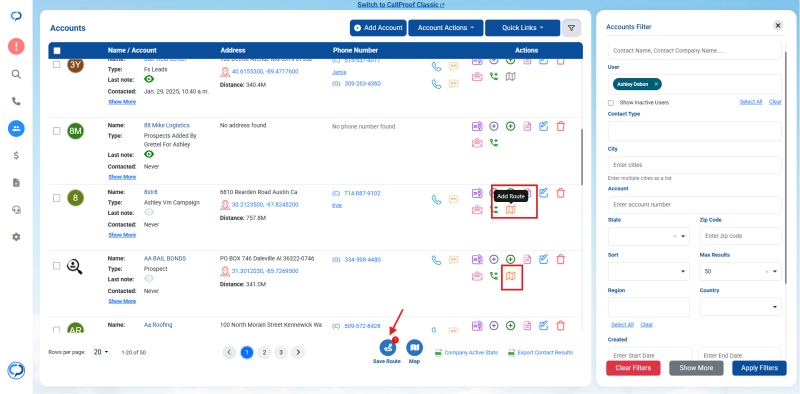Delete the 8str8 account with the trash icon
The height and width of the screenshot is (394, 800).
[x=561, y=193]
